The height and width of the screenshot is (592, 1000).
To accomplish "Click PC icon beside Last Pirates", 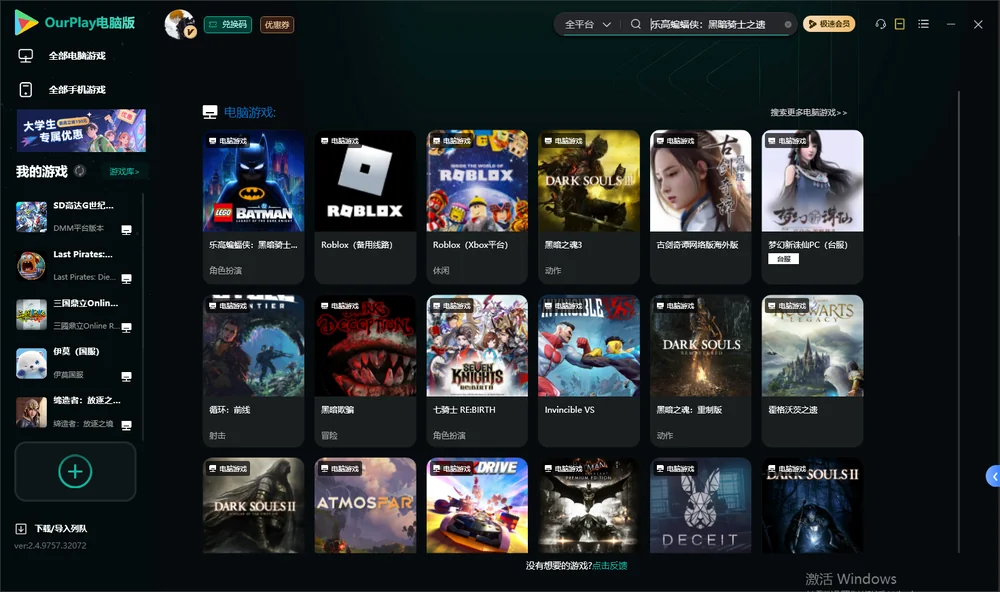I will tap(126, 279).
